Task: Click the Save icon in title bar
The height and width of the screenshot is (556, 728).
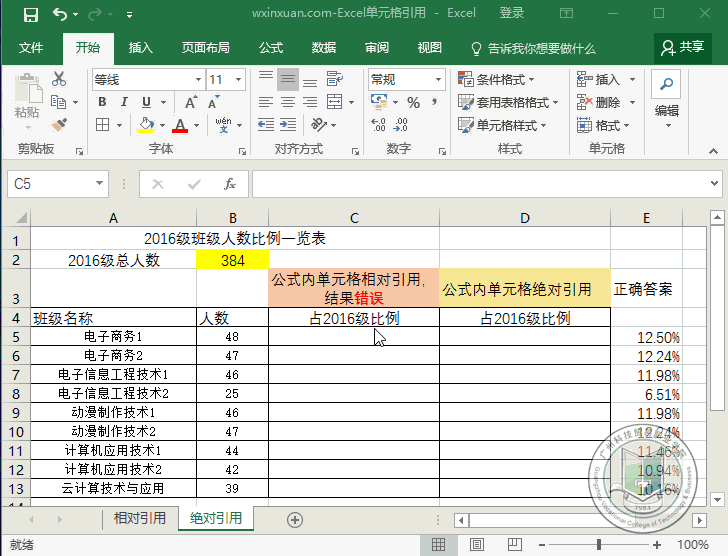Action: pos(30,14)
